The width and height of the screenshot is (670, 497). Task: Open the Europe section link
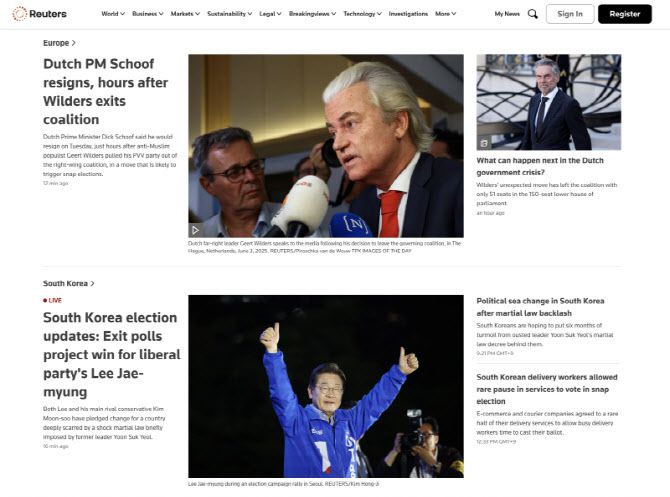pos(59,43)
